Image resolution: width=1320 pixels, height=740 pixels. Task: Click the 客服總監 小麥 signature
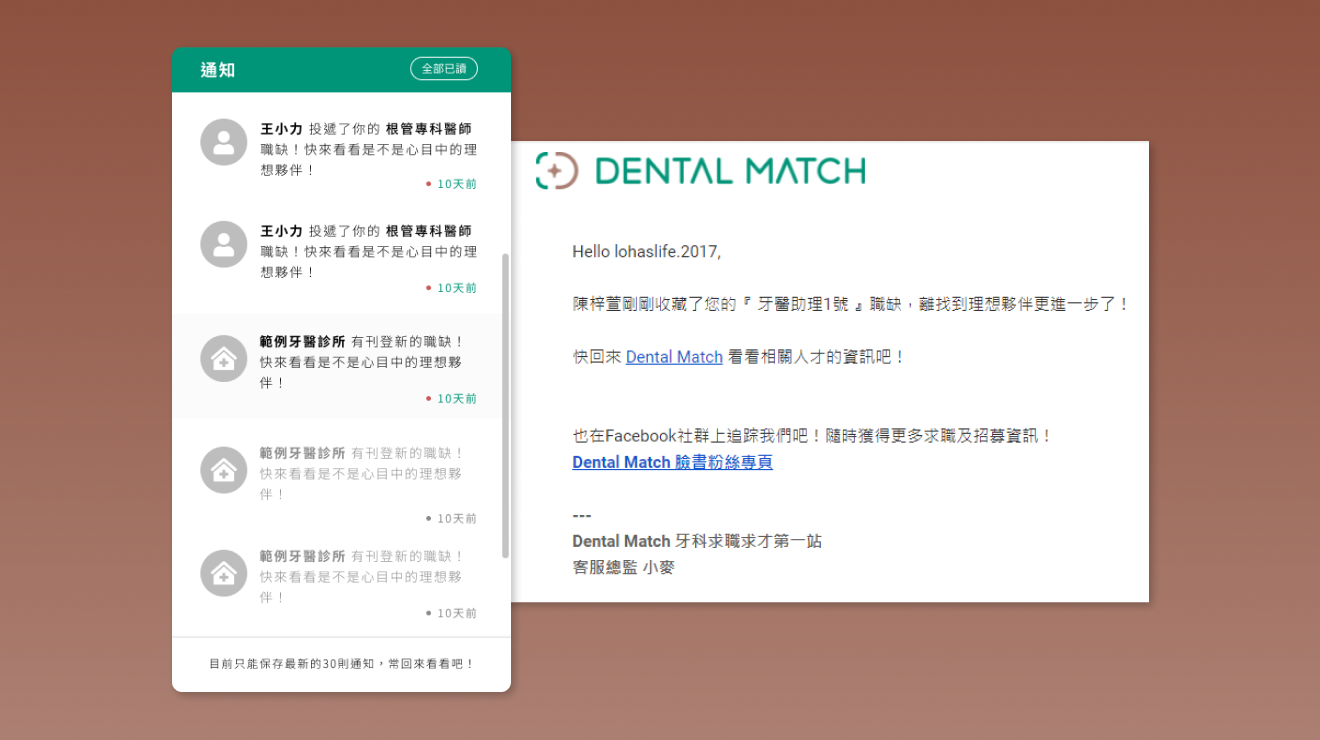pyautogui.click(x=623, y=567)
